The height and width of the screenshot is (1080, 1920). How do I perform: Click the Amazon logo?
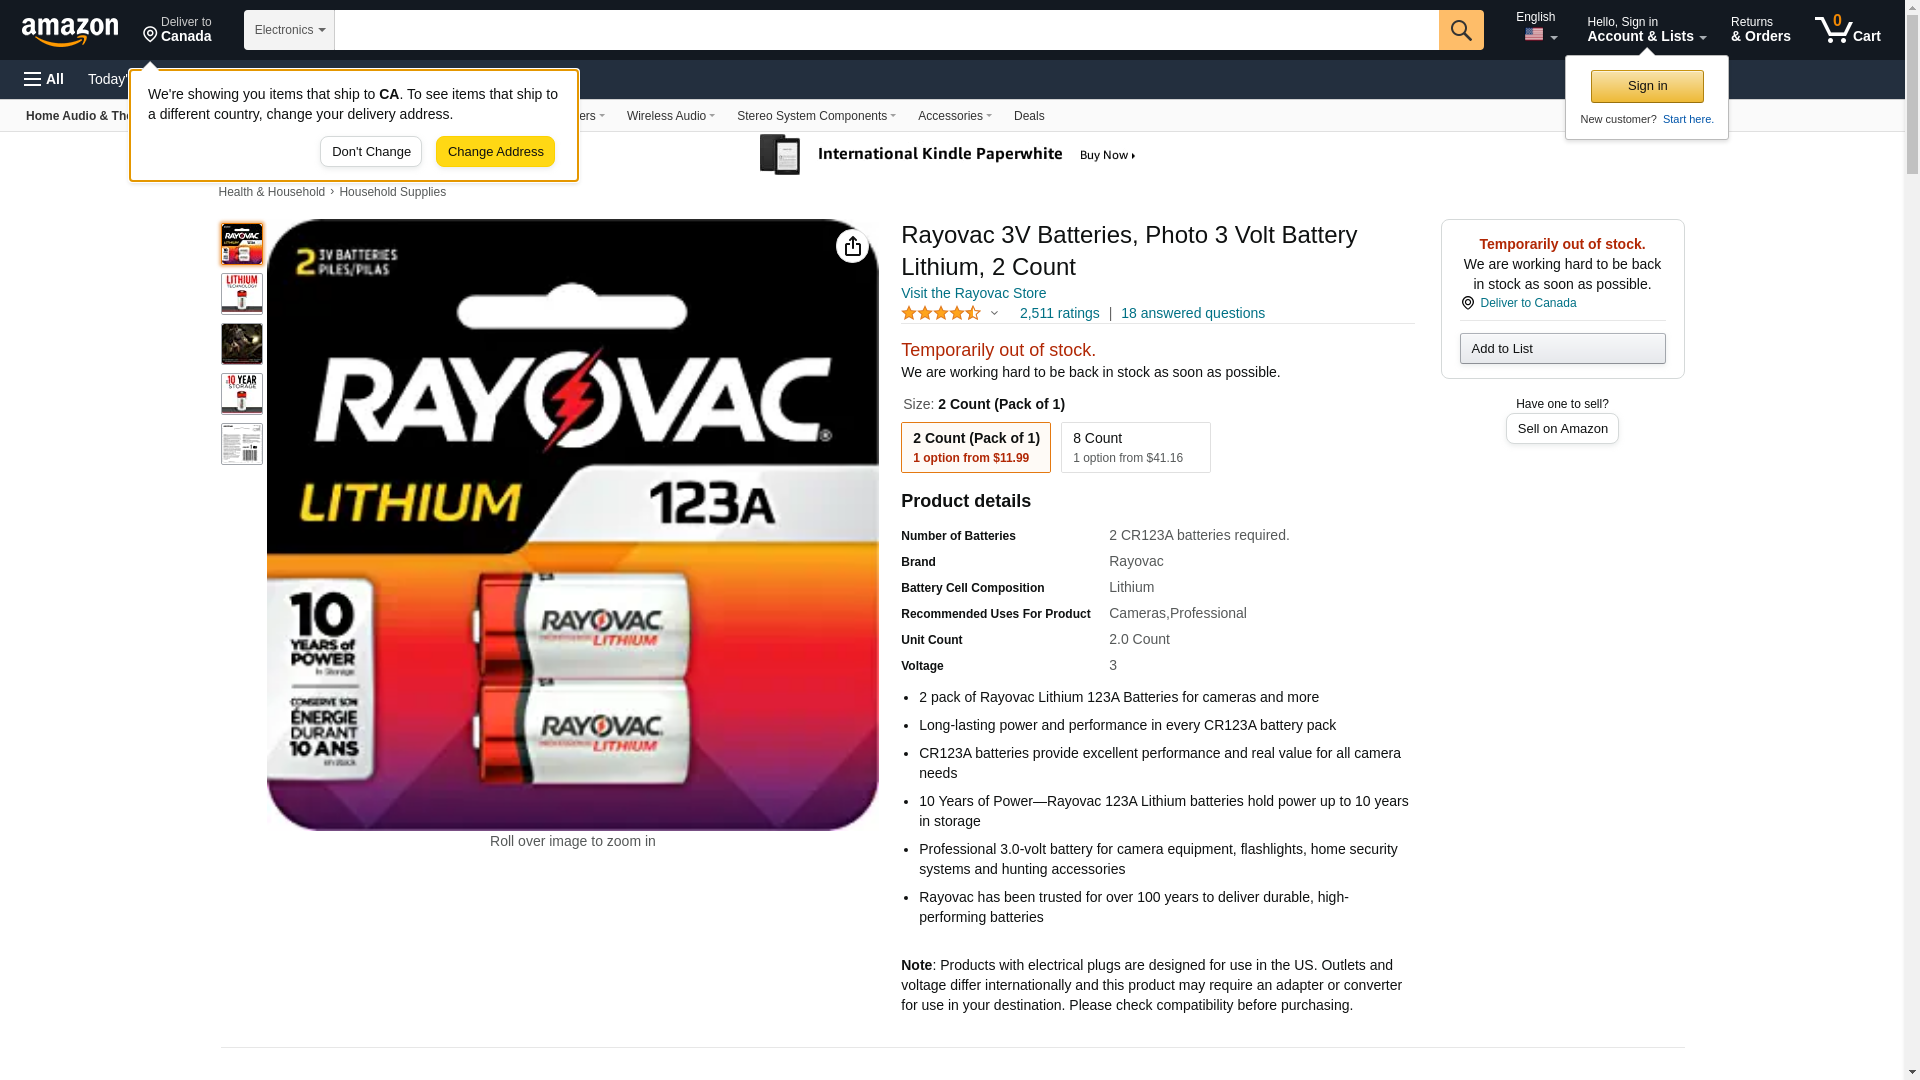pyautogui.click(x=70, y=31)
